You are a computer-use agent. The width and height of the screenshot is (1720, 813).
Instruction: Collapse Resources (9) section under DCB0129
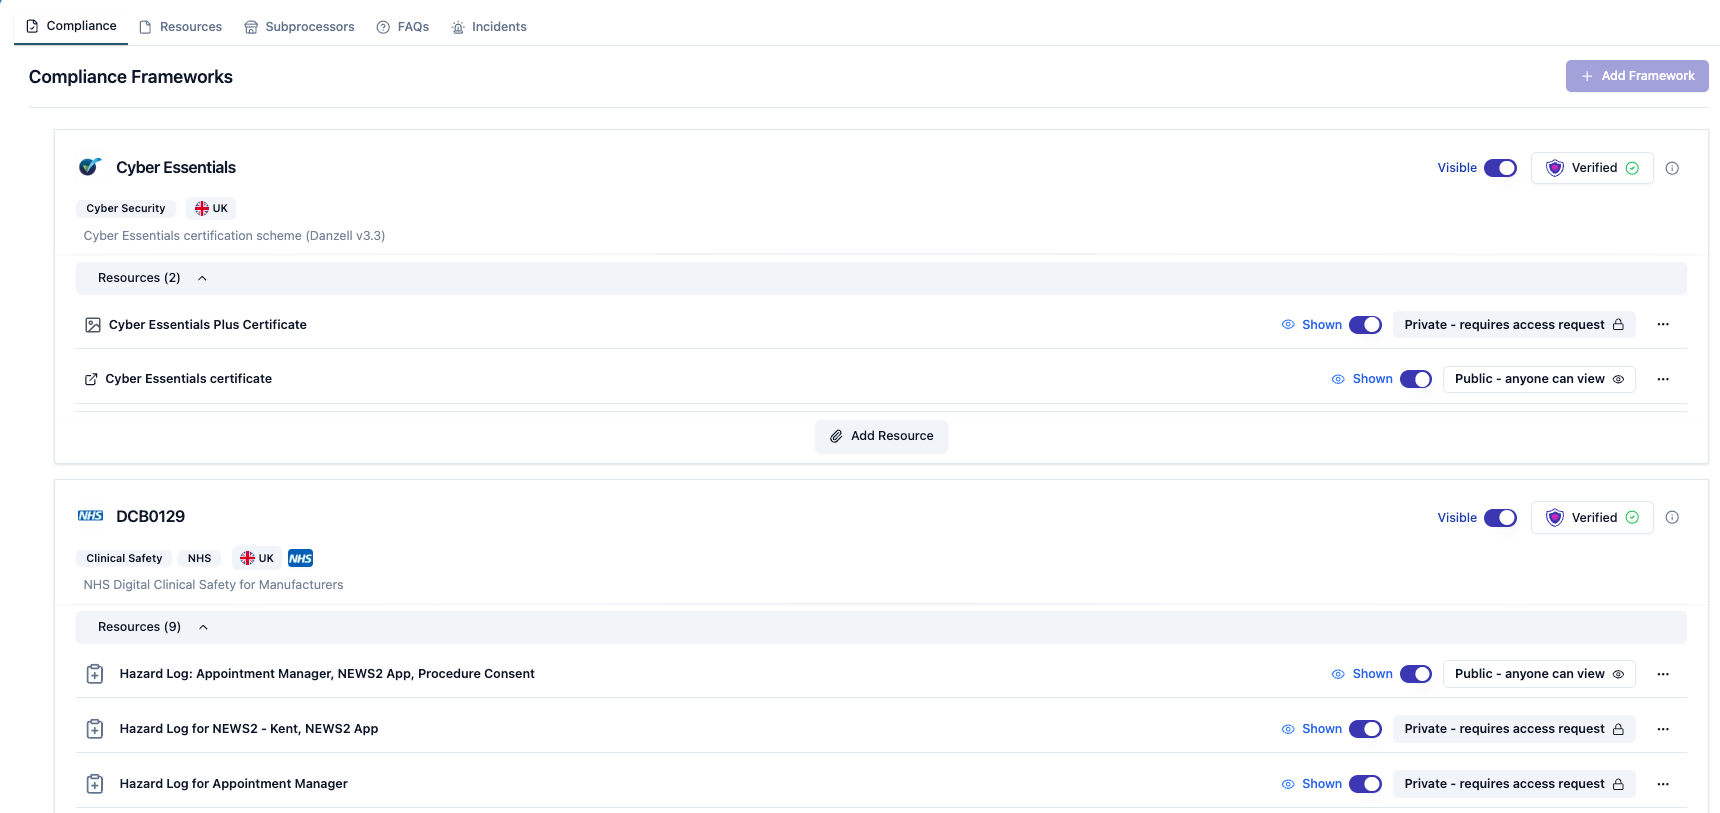pos(881,627)
